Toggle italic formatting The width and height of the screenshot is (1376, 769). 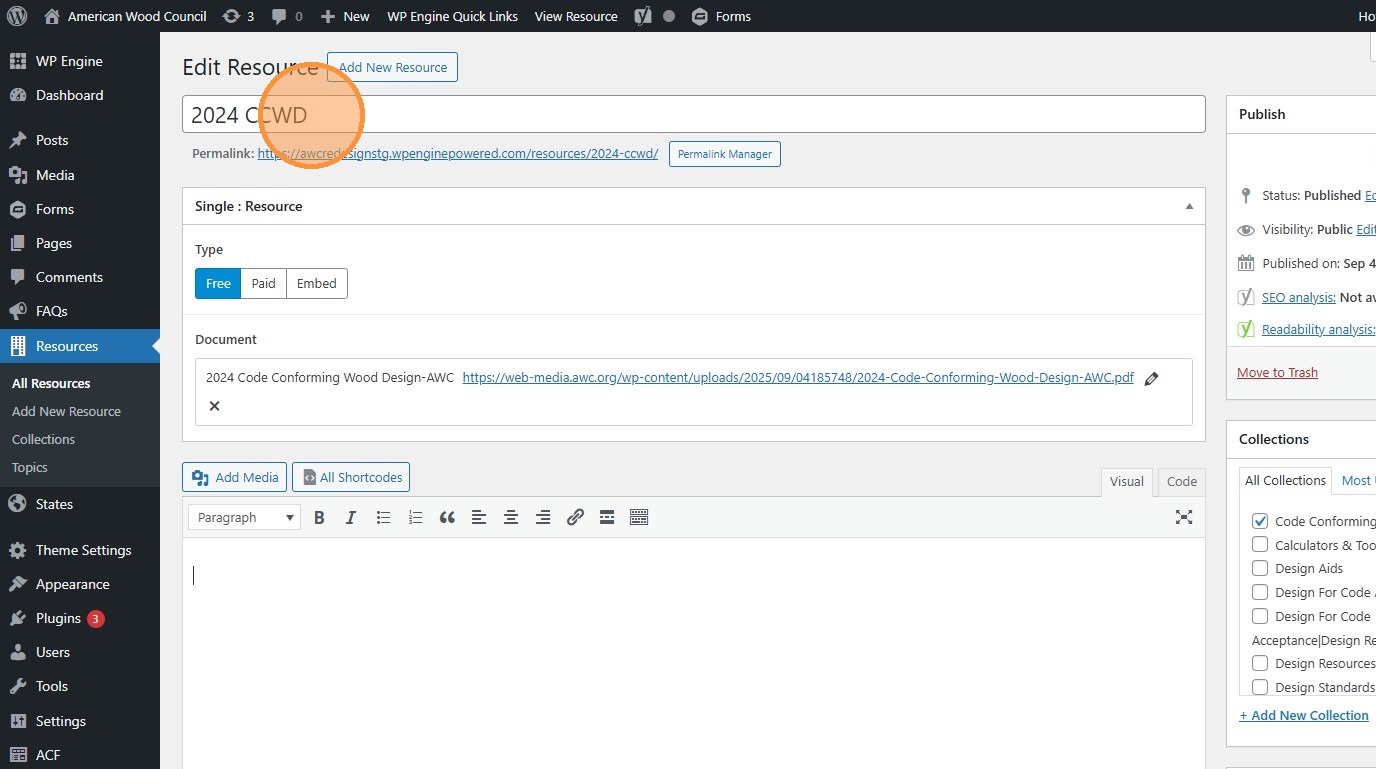point(351,517)
